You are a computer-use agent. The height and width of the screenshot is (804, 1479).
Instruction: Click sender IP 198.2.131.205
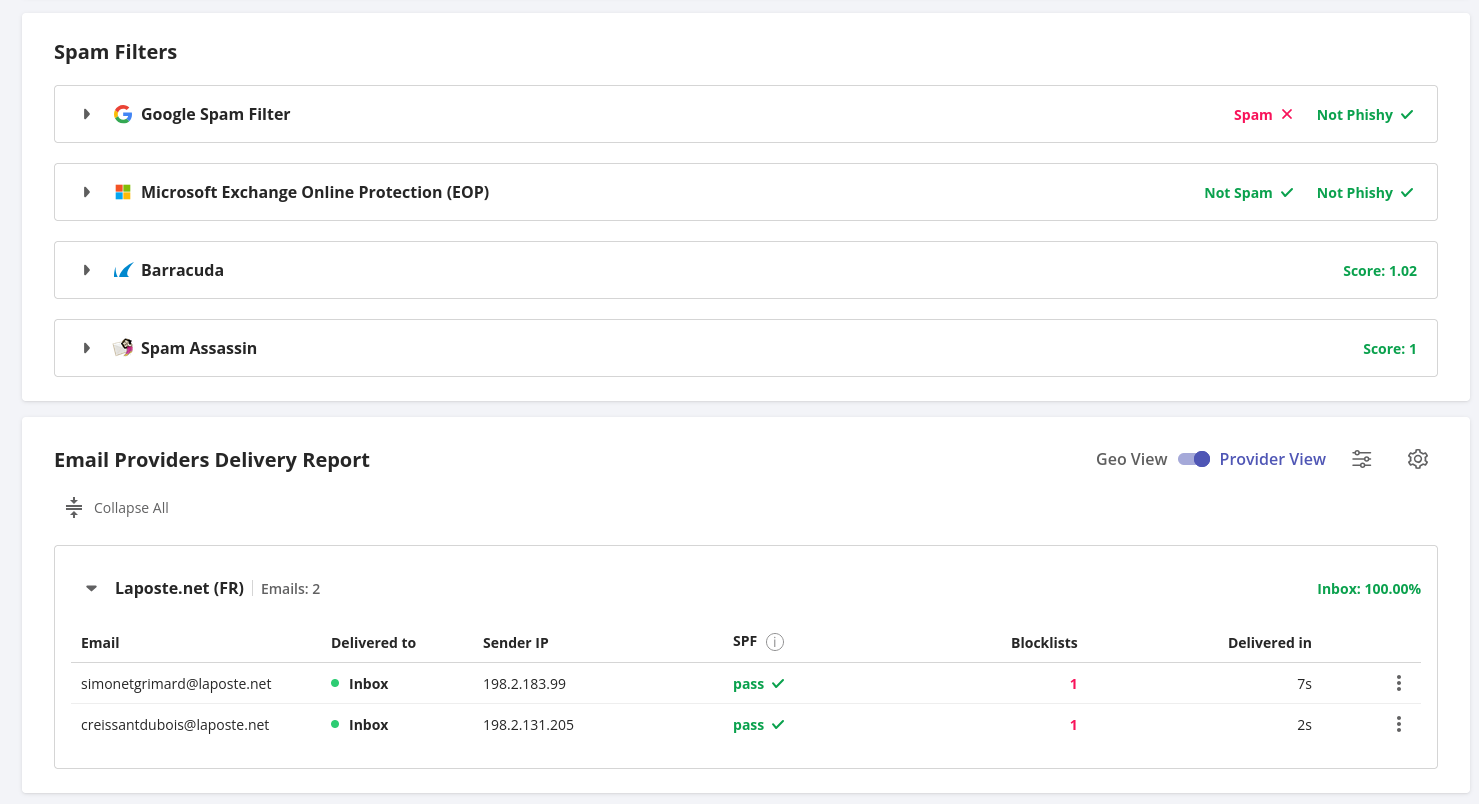point(528,725)
